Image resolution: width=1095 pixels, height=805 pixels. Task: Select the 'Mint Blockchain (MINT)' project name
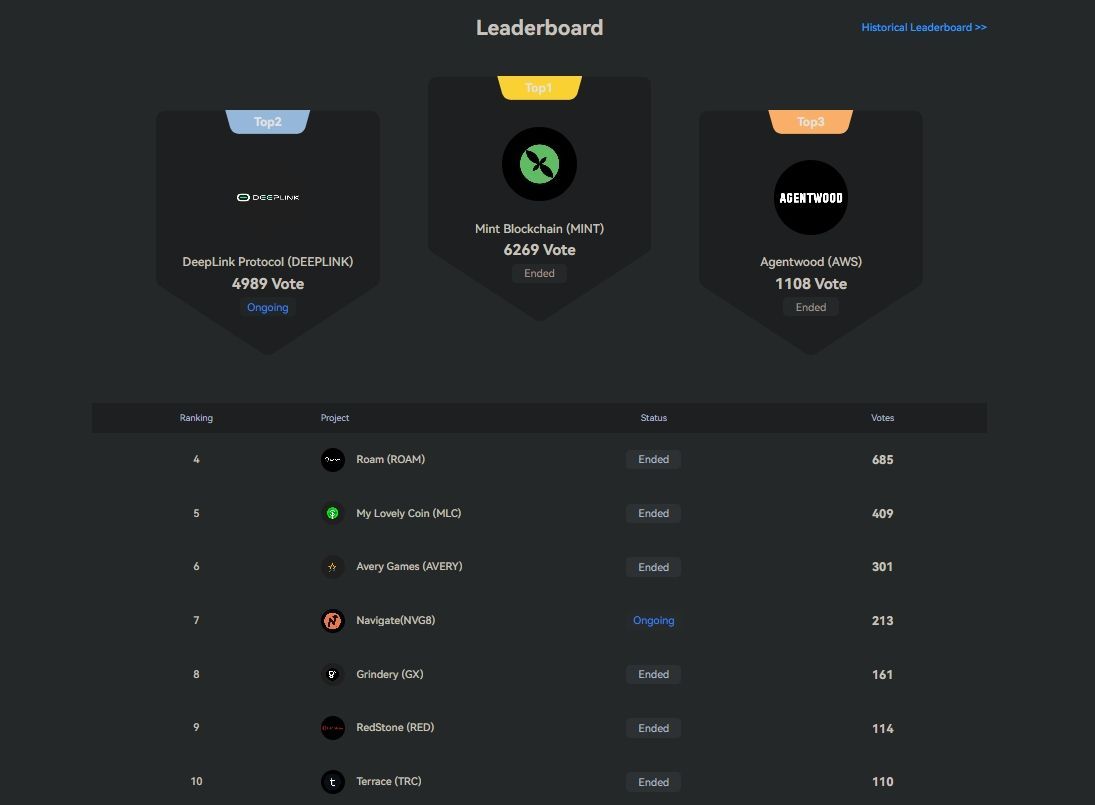point(539,229)
